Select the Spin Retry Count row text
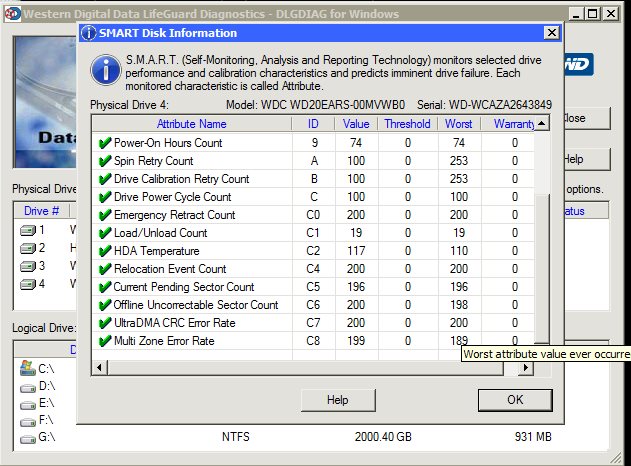The width and height of the screenshot is (631, 466). [x=153, y=161]
